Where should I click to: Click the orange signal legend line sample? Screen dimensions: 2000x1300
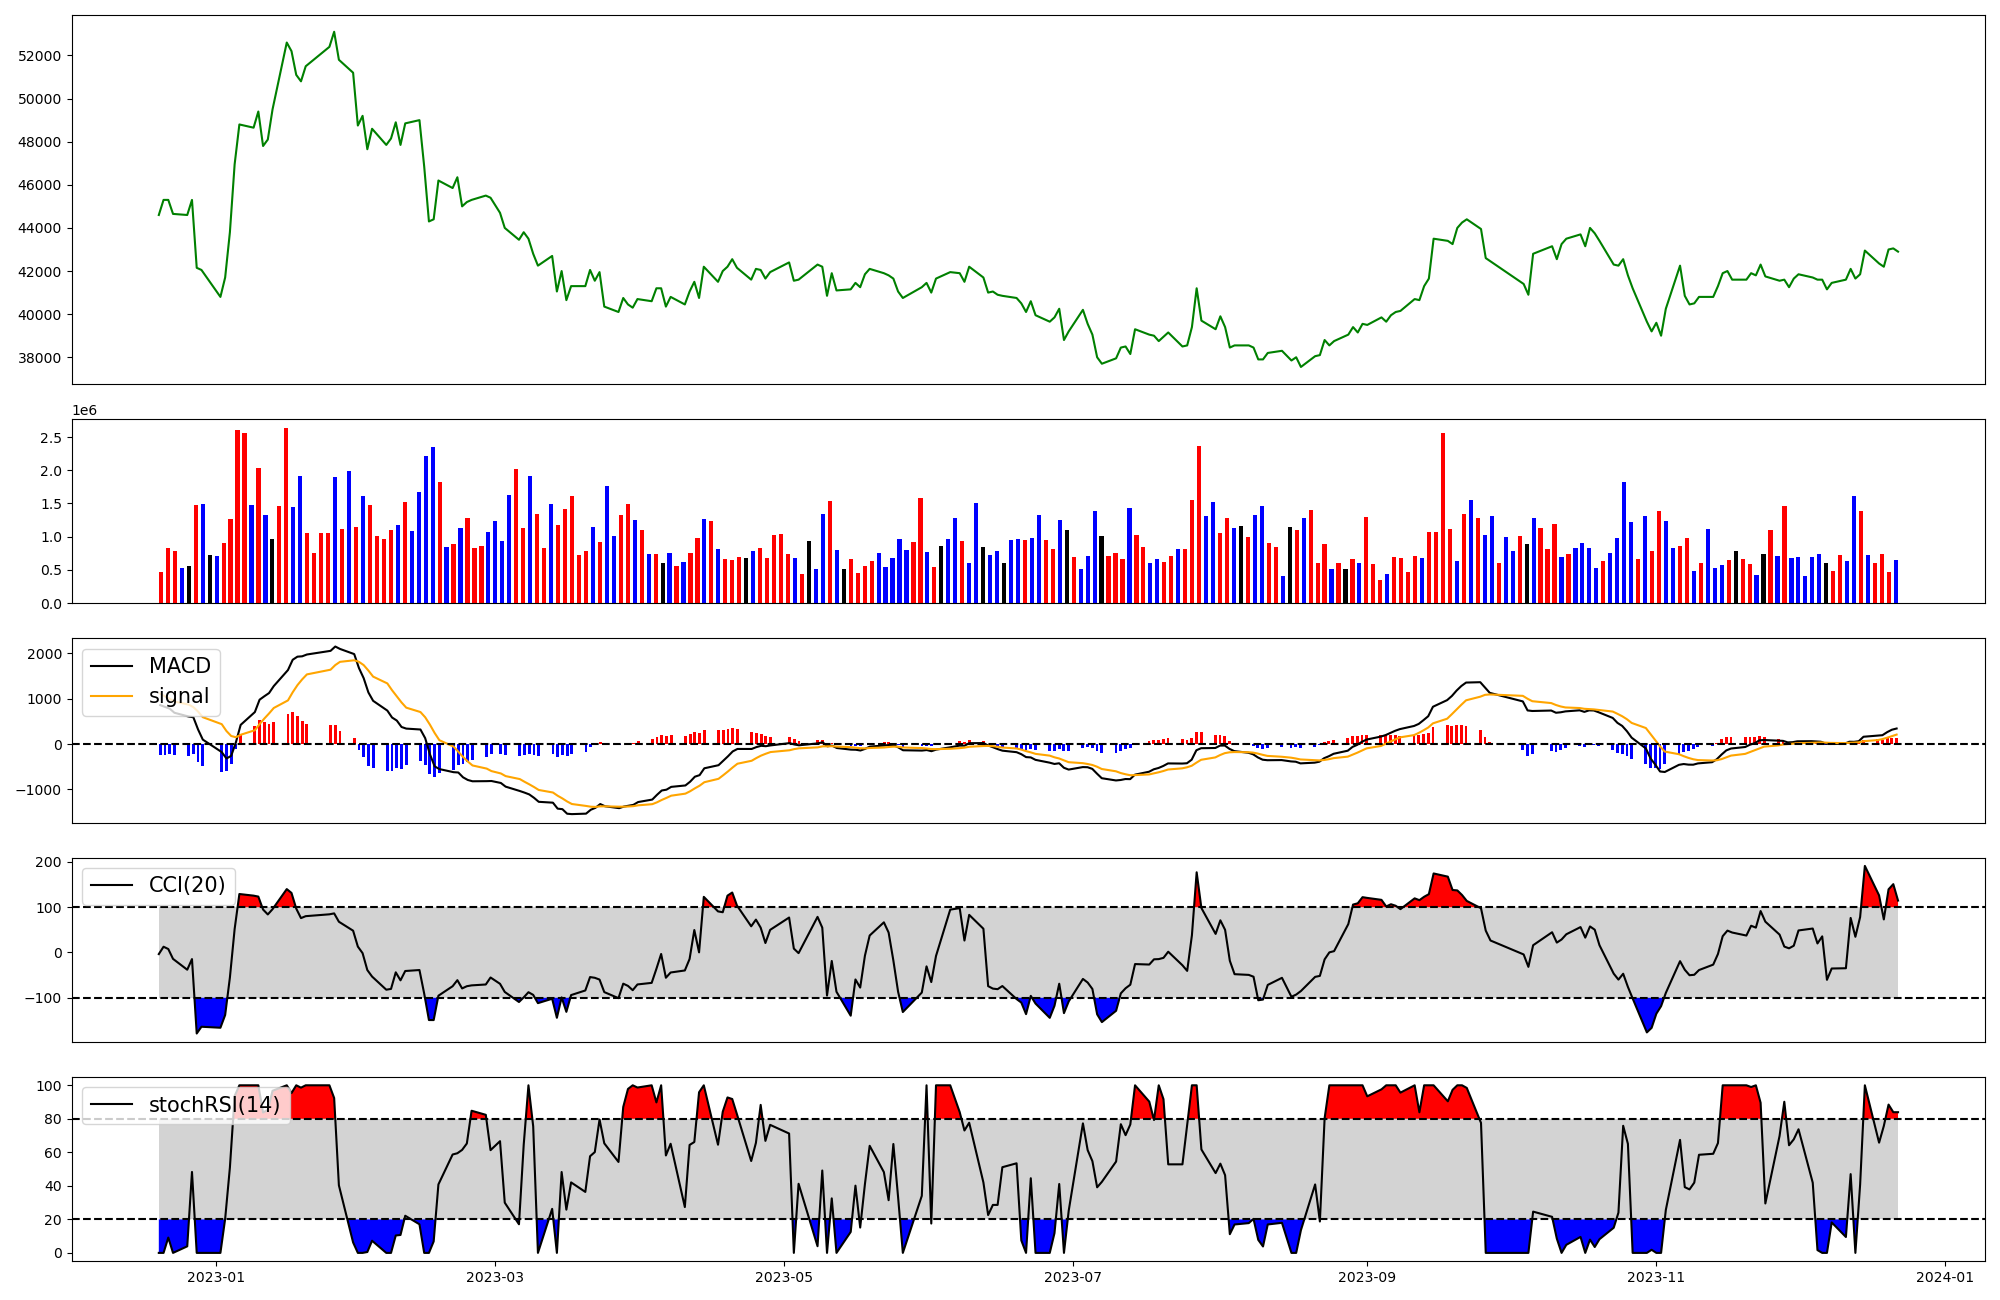point(111,697)
